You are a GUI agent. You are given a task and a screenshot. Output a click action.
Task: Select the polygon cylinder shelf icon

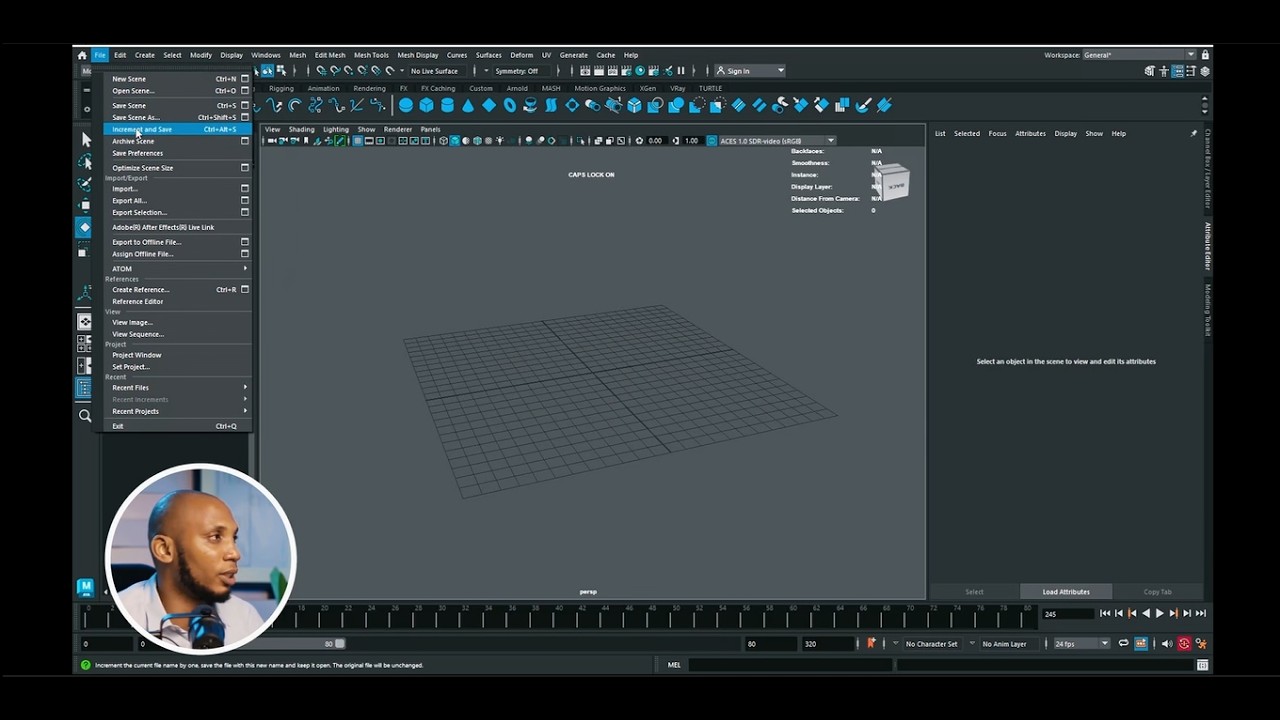tap(447, 105)
